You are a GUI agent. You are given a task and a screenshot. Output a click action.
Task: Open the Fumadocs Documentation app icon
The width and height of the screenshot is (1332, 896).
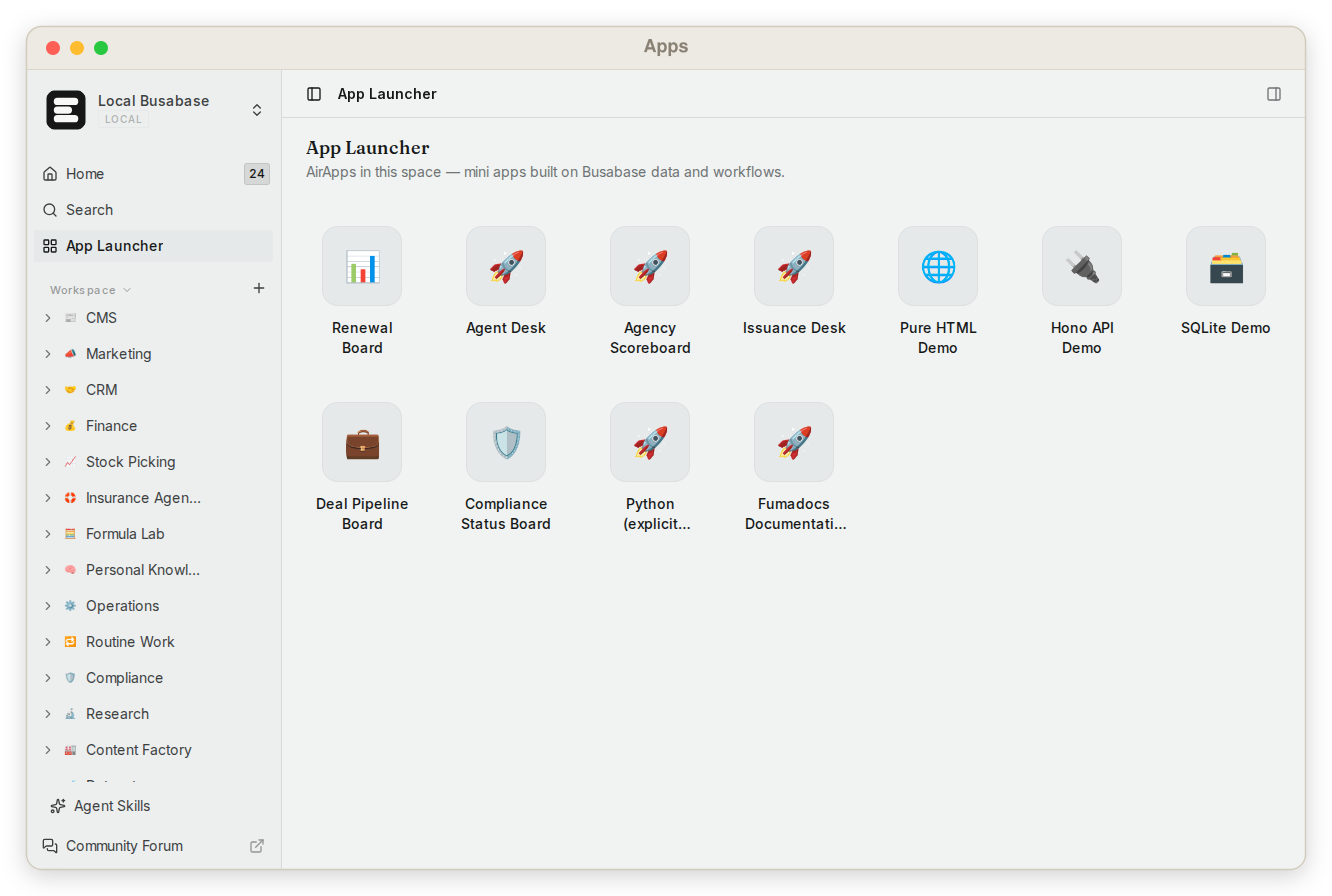[794, 442]
